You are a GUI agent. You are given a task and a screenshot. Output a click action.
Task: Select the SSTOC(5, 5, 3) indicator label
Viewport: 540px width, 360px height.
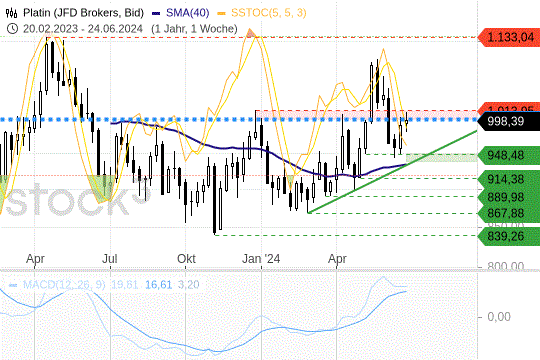click(x=268, y=13)
